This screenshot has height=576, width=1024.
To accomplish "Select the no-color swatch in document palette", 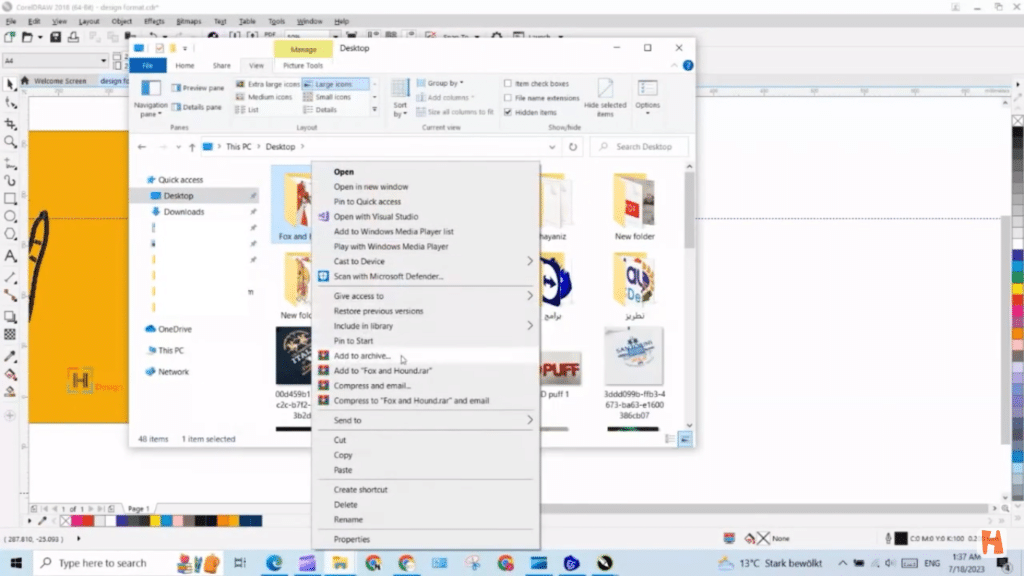I will pyautogui.click(x=65, y=521).
